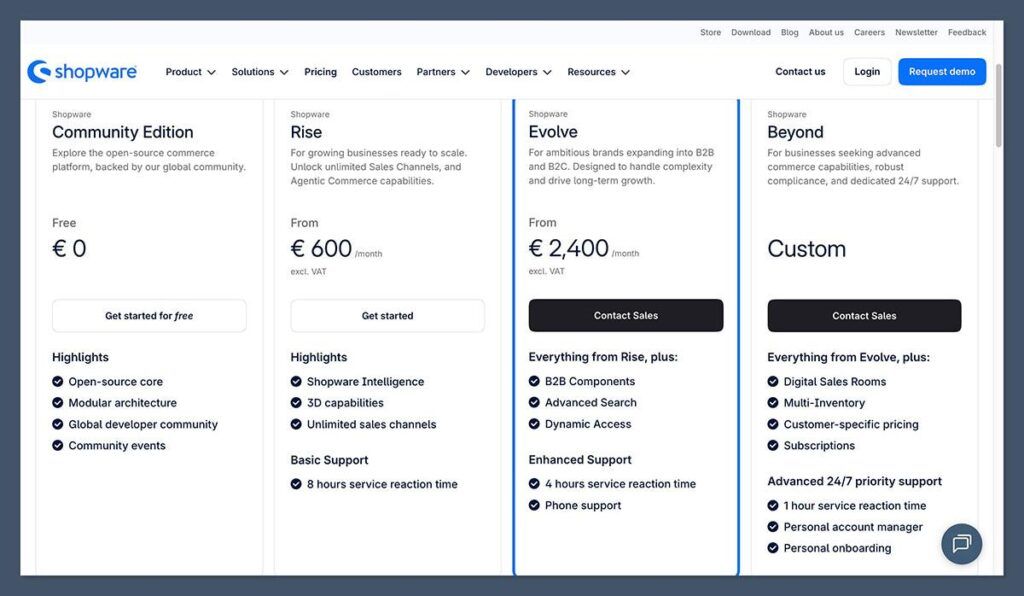This screenshot has width=1024, height=596.
Task: Click check icon beside 8 hours service reaction time
Action: point(296,484)
